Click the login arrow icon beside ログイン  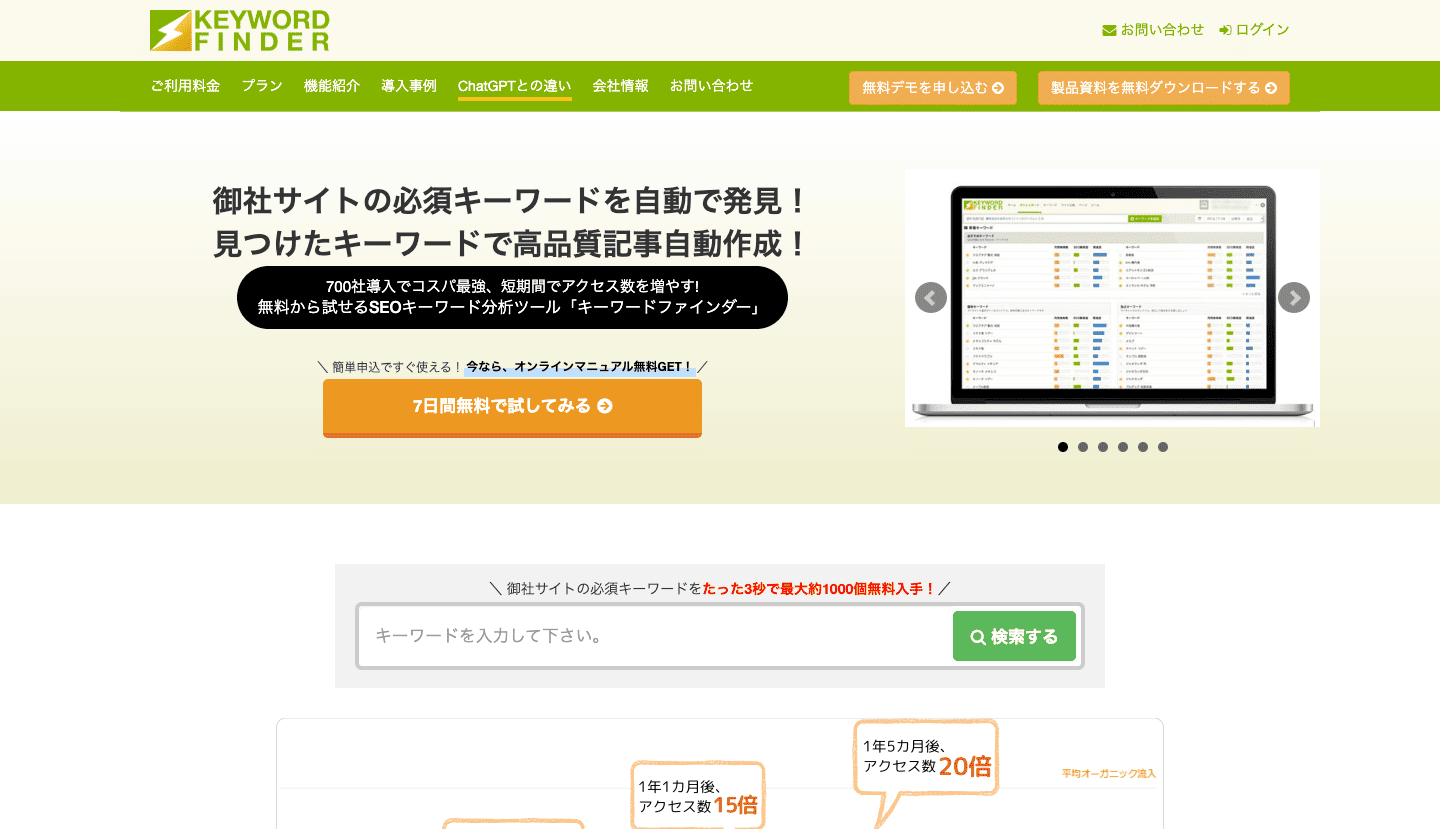[1225, 29]
